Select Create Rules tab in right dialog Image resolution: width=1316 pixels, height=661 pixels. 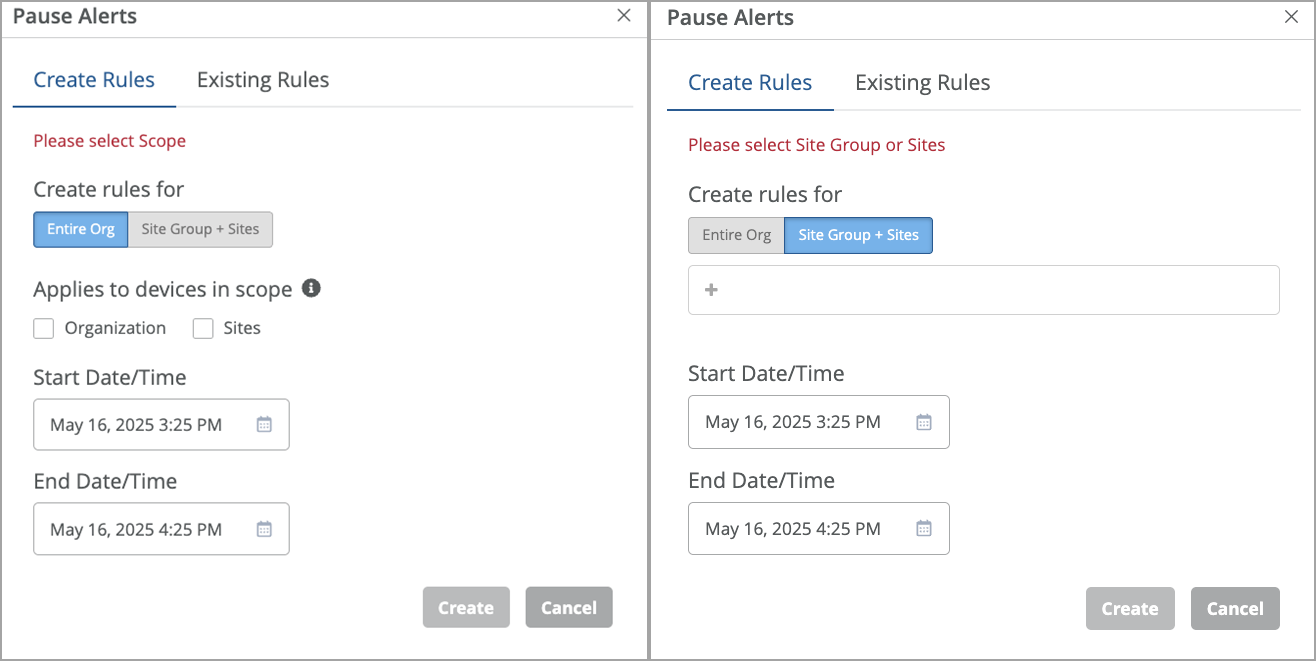[750, 83]
